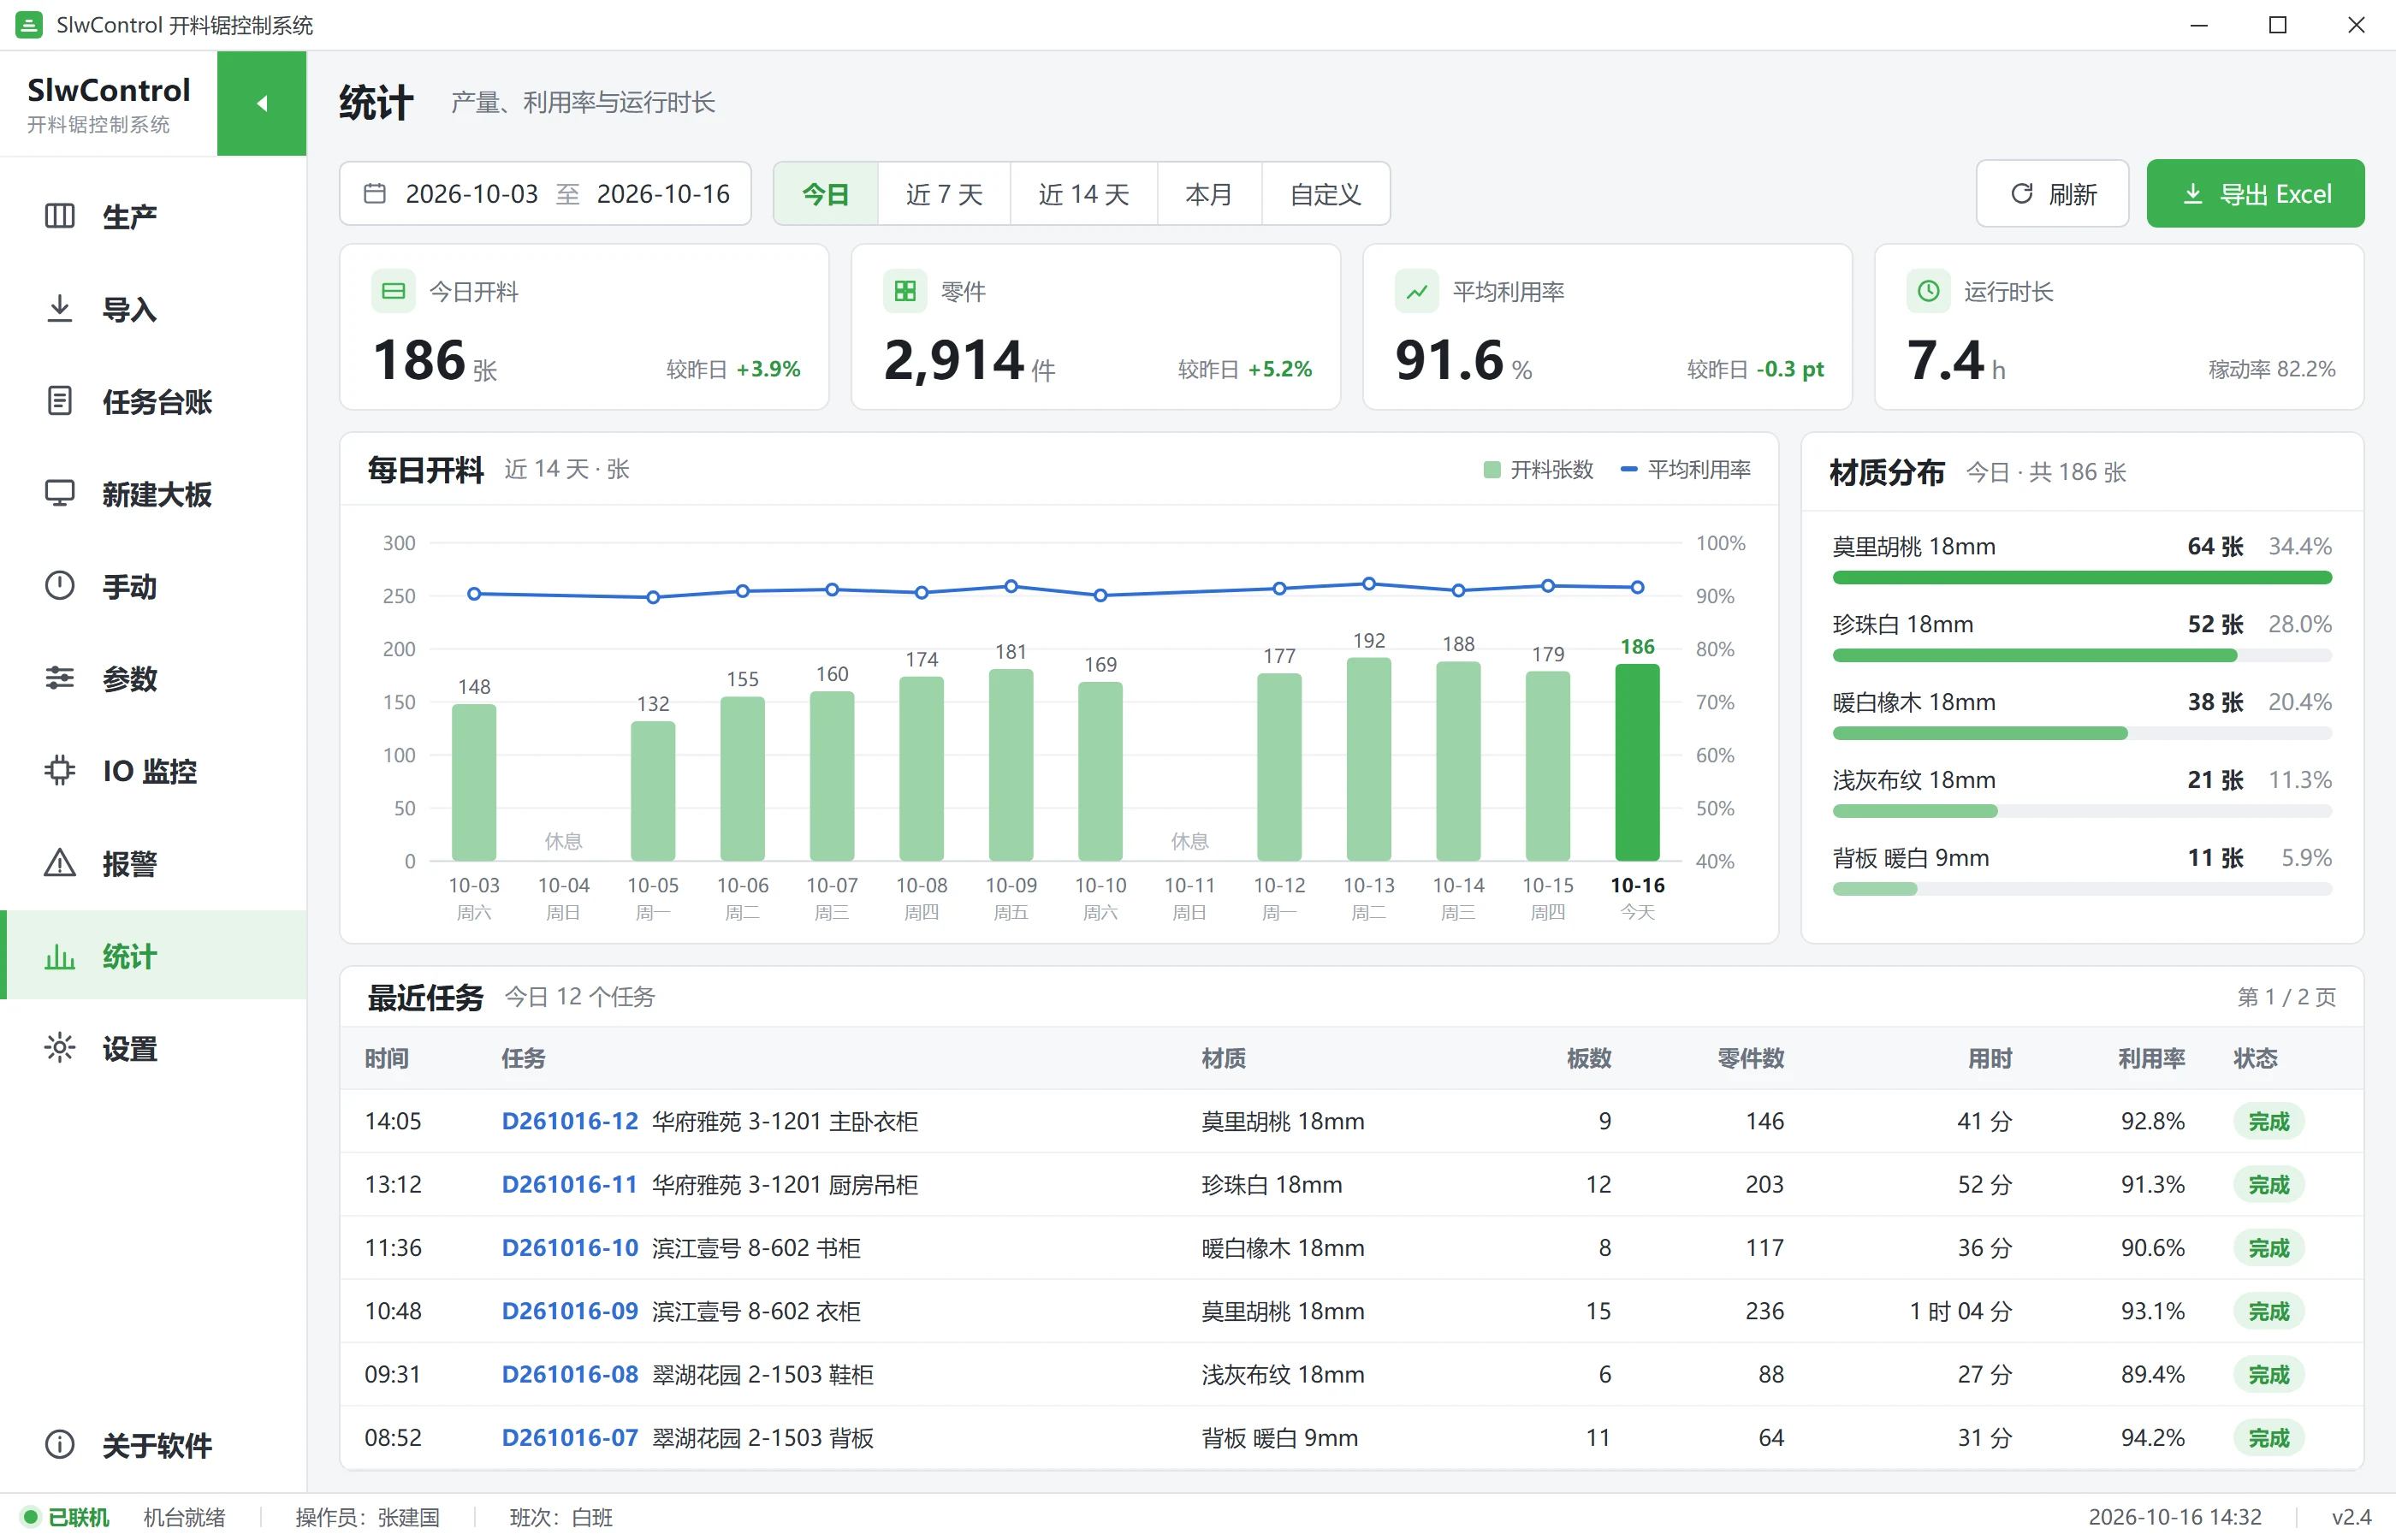Viewport: 2396px width, 1540px height.
Task: Click the 今日开料 card icon
Action: click(393, 291)
